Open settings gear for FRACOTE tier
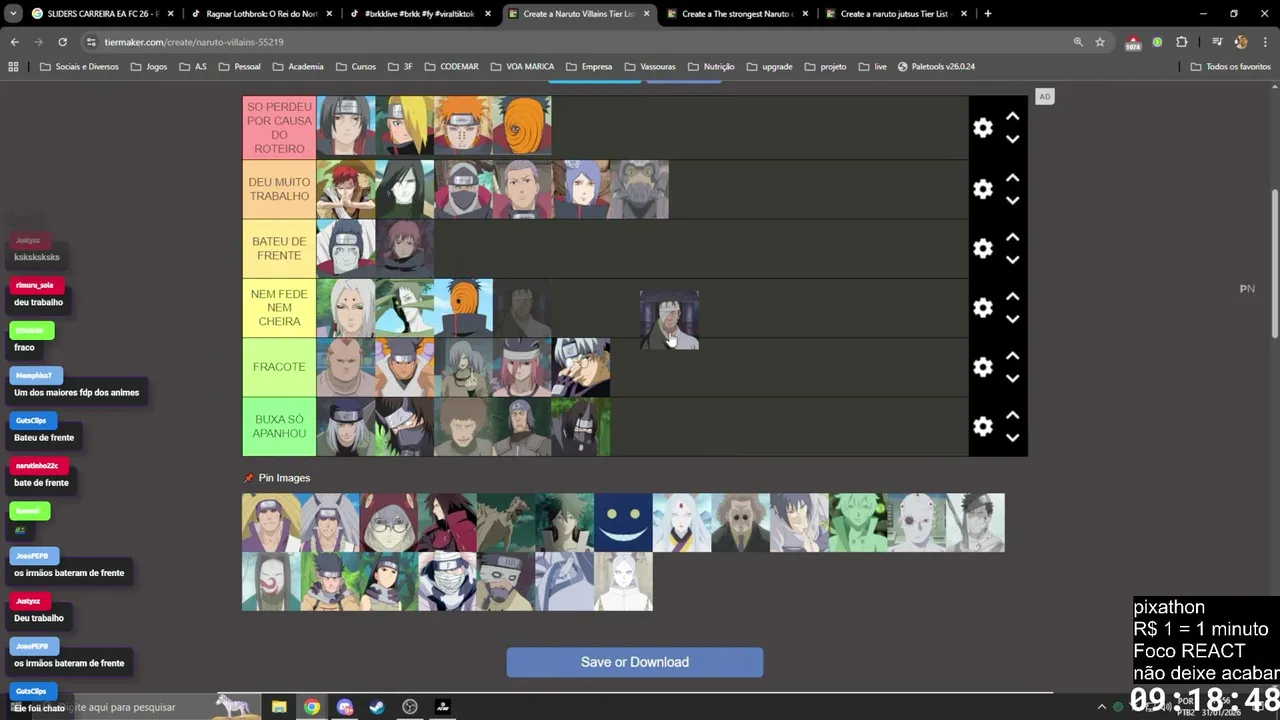The image size is (1280, 720). click(983, 367)
